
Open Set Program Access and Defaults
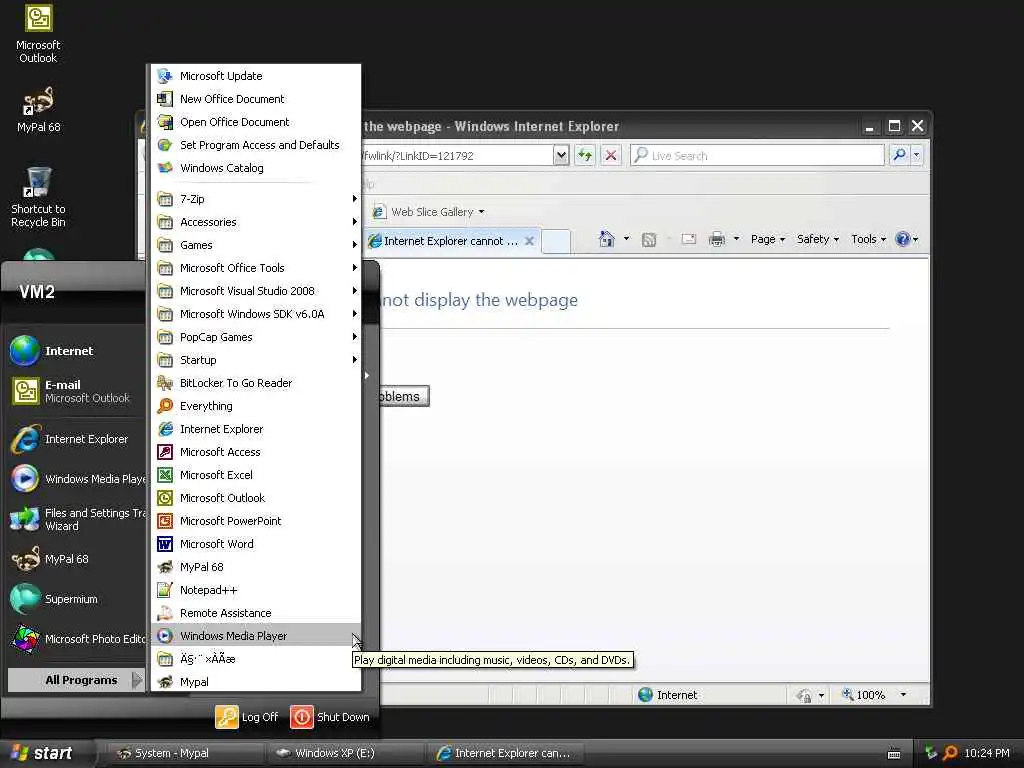(x=256, y=144)
